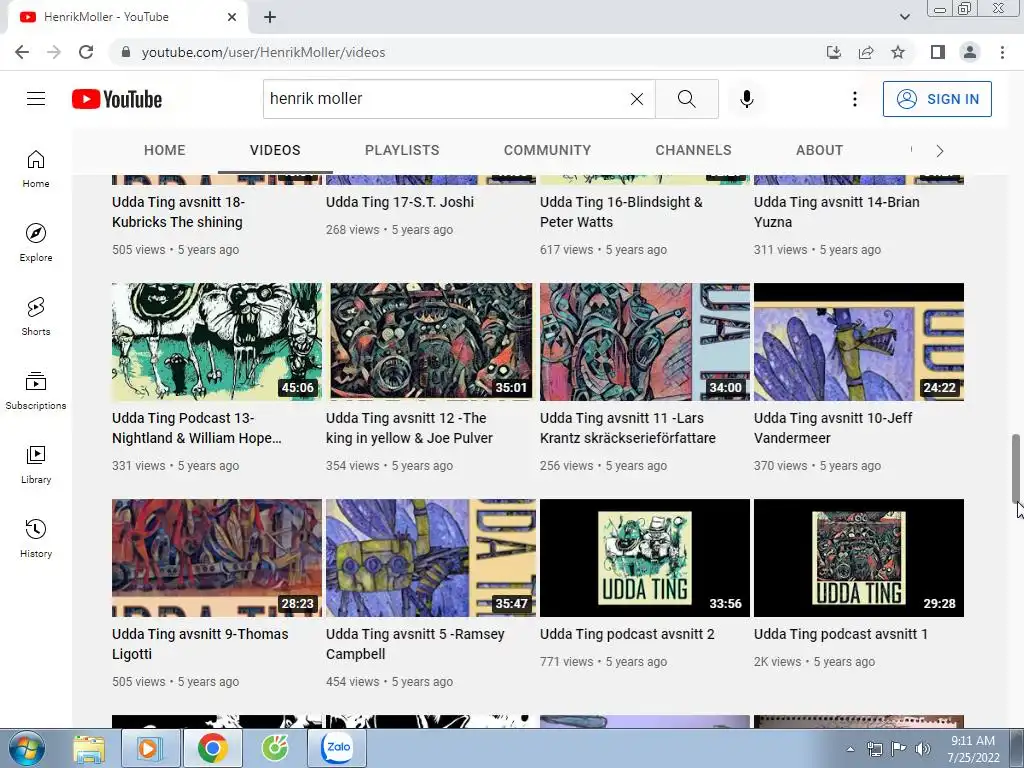Screen dimensions: 1024x768
Task: Expand the tab search dropdown chevron
Action: click(904, 17)
